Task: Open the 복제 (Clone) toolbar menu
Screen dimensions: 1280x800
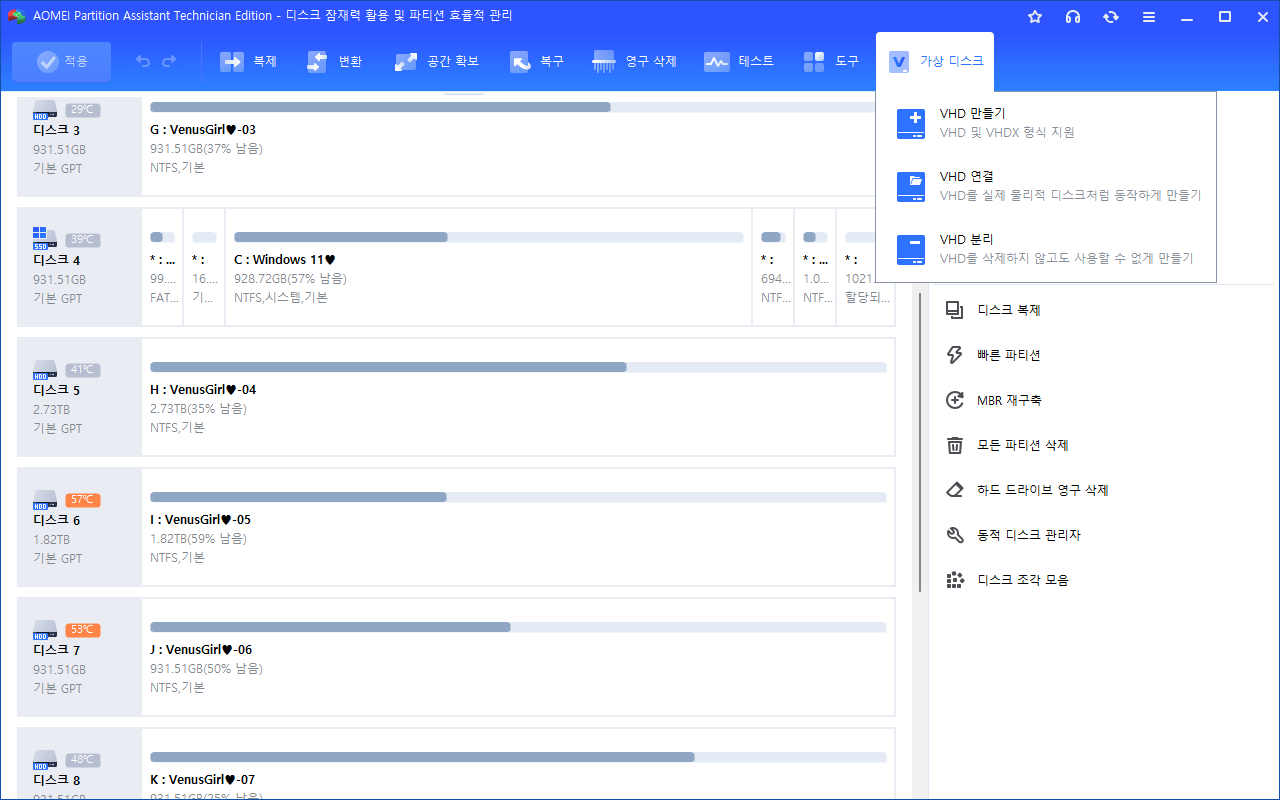Action: [249, 62]
